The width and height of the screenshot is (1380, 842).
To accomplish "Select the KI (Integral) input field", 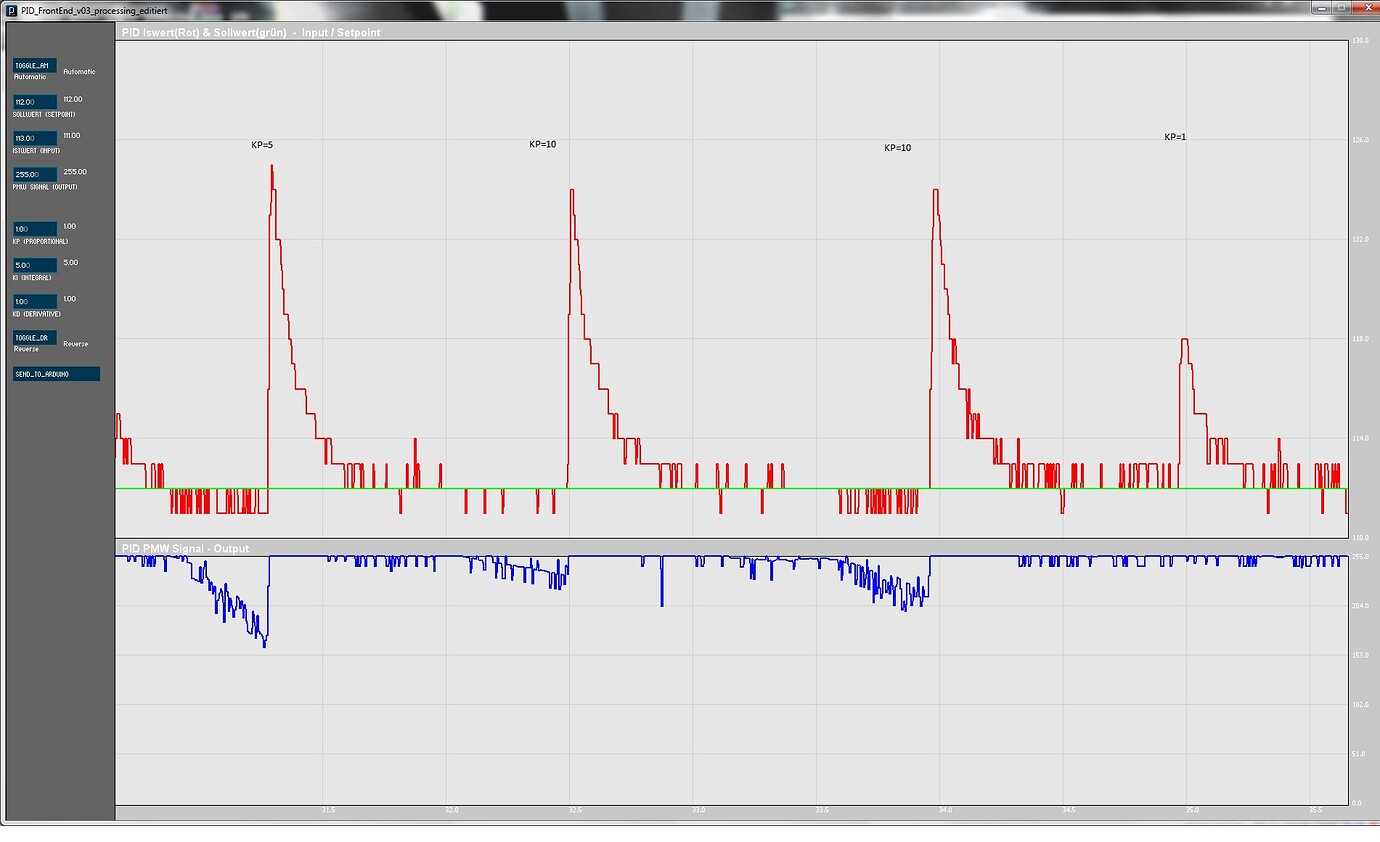I will point(35,265).
